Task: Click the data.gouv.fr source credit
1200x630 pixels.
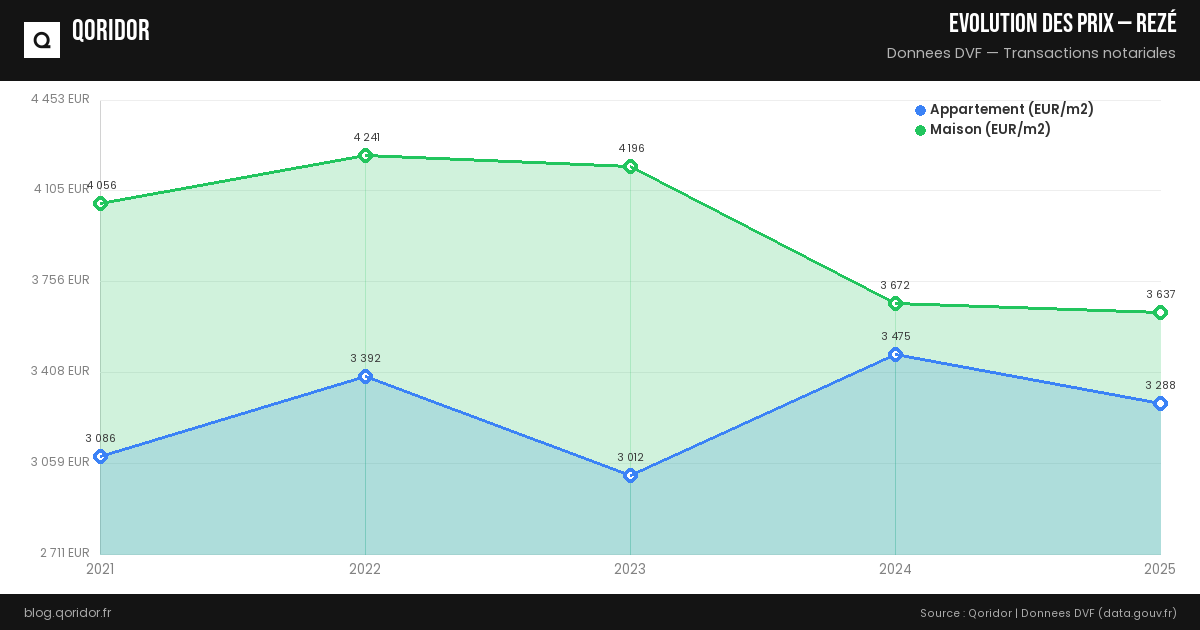Action: (x=1137, y=613)
